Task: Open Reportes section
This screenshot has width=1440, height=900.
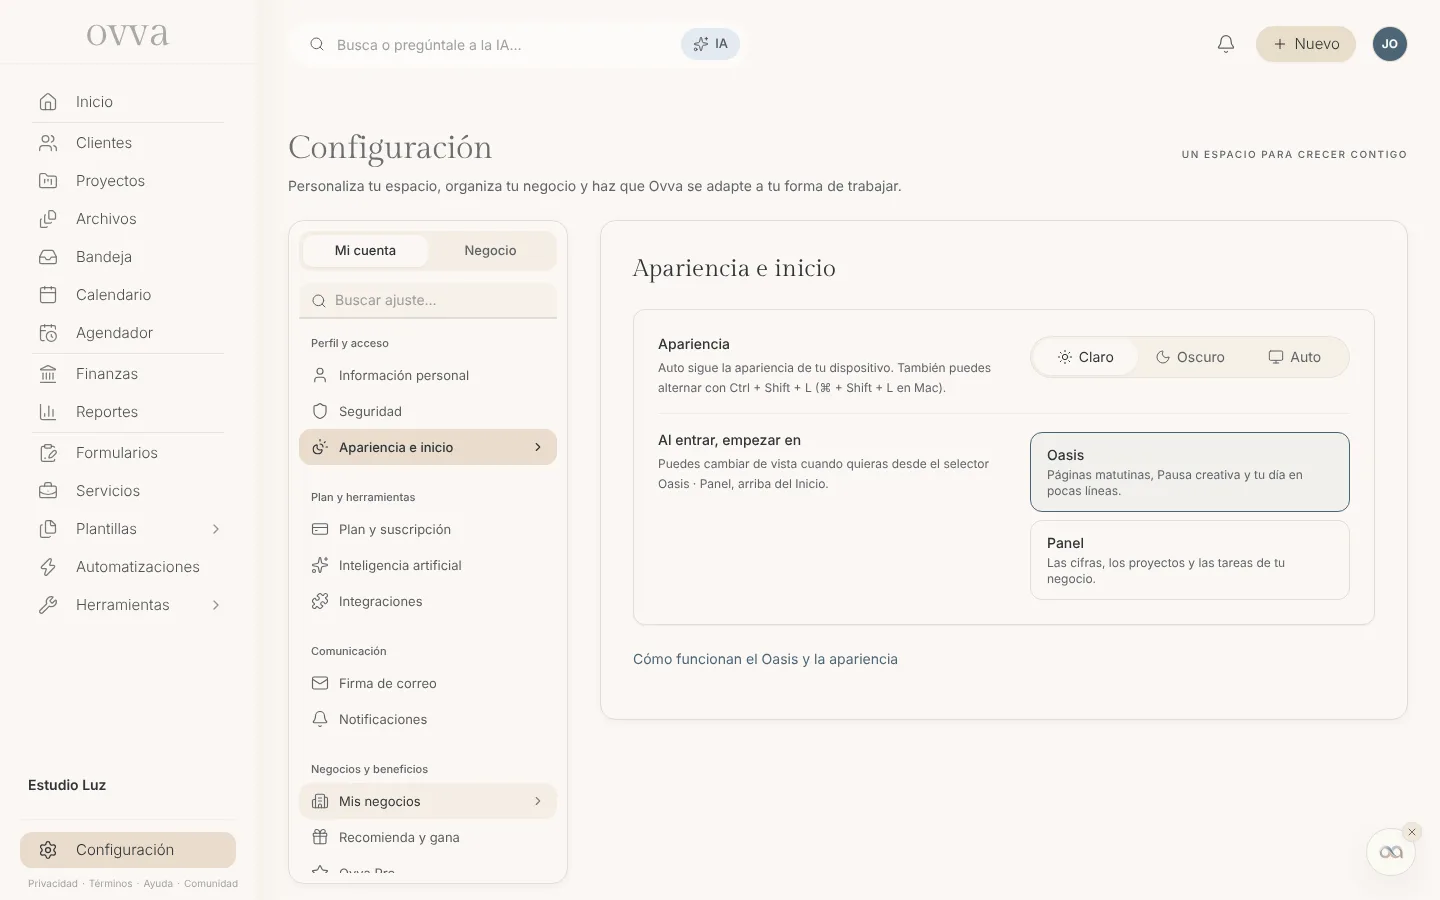Action: point(128,412)
